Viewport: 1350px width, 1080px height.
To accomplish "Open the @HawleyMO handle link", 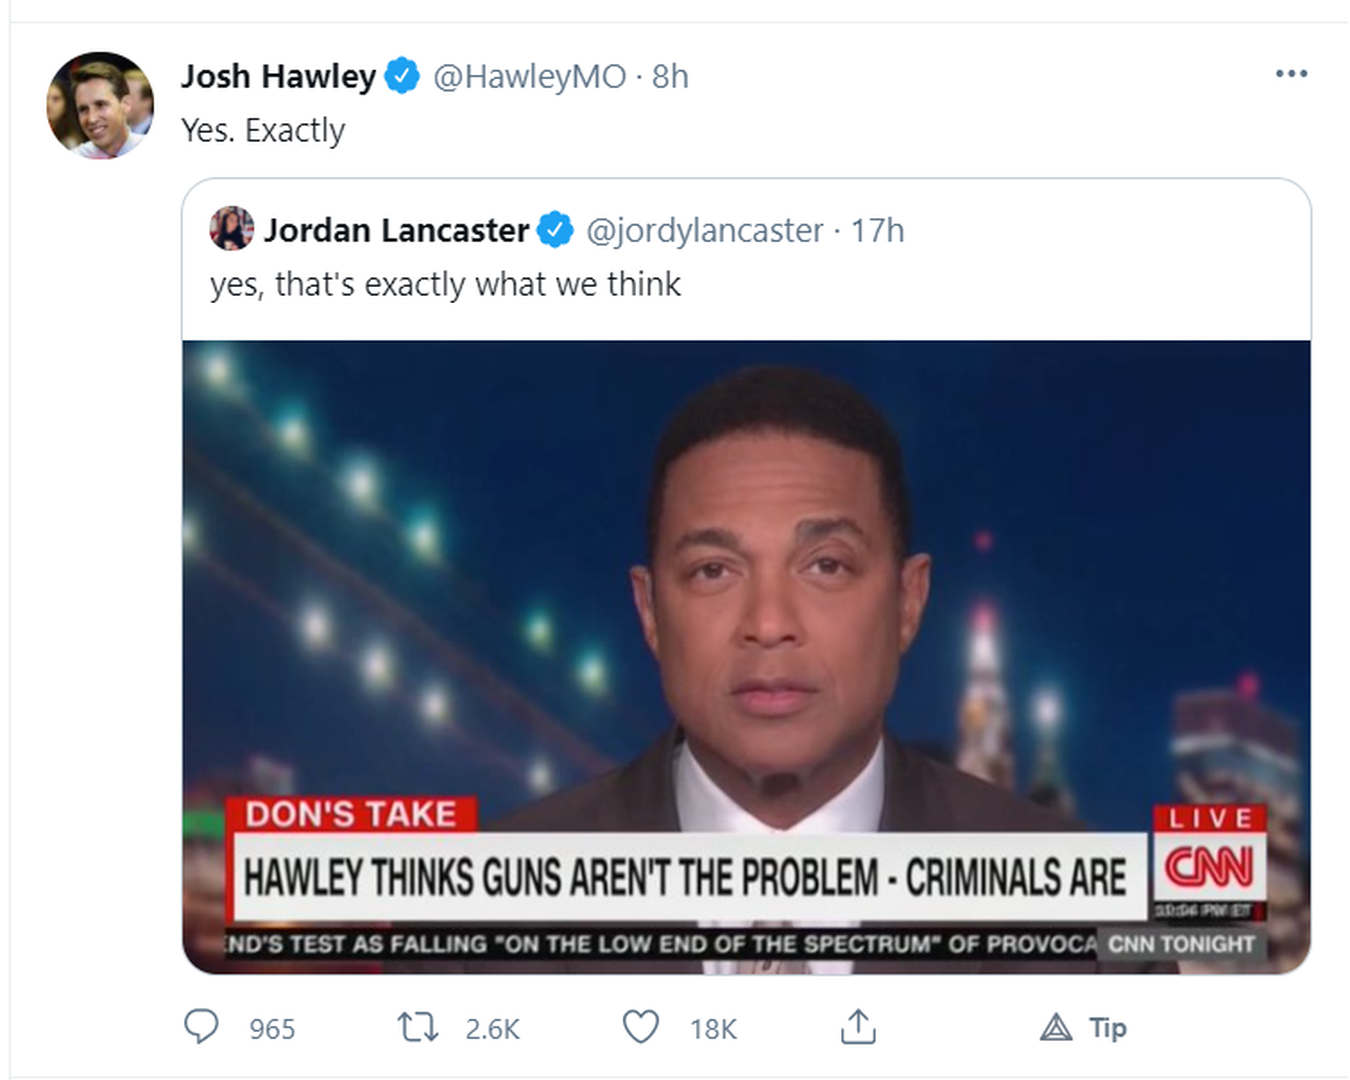I will click(529, 76).
